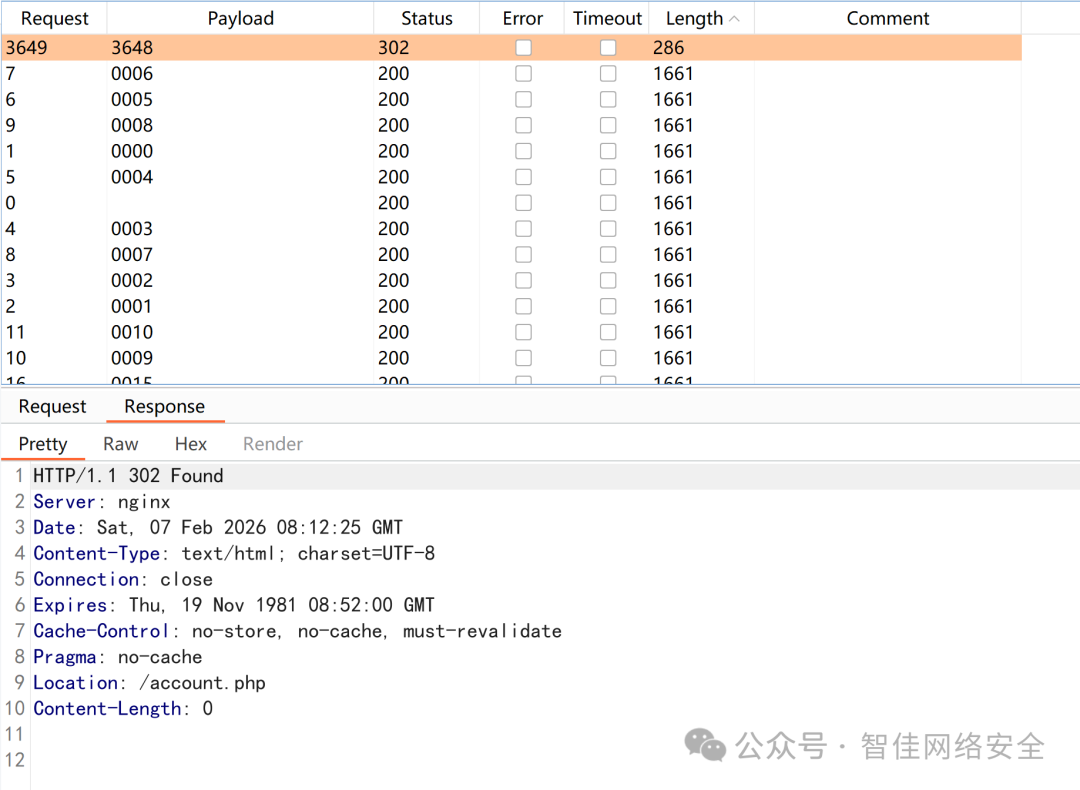Select the Pretty view
1080x790 pixels.
[x=43, y=443]
